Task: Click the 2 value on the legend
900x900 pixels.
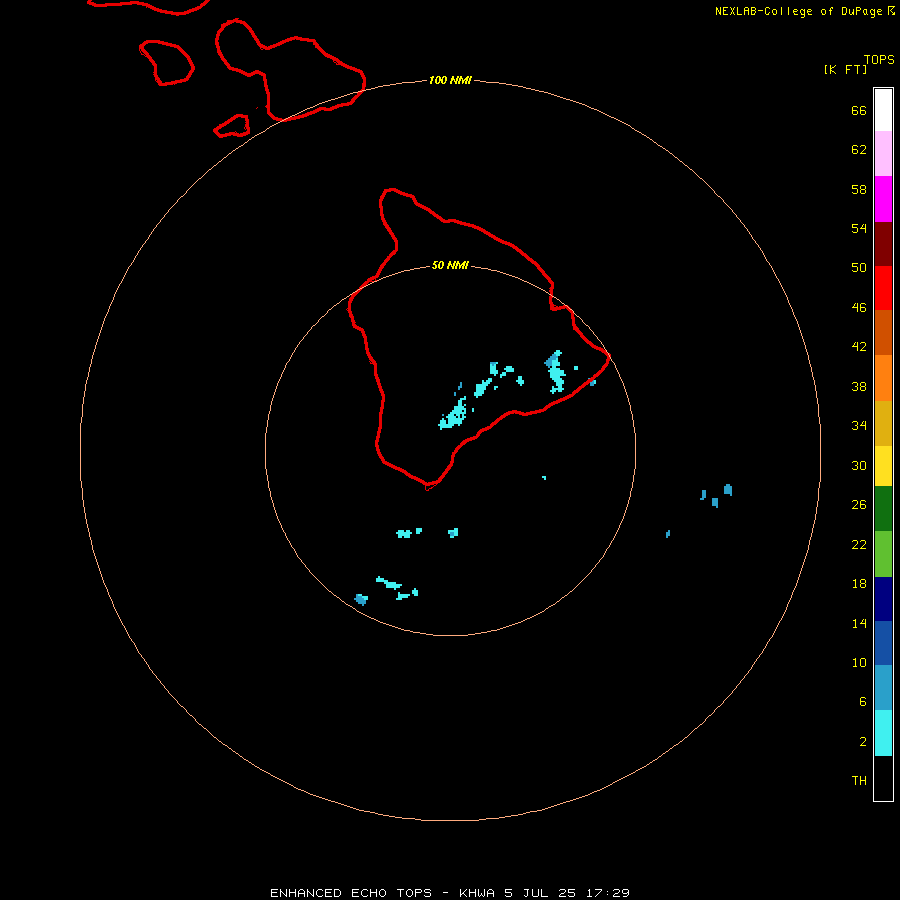Action: coord(863,741)
